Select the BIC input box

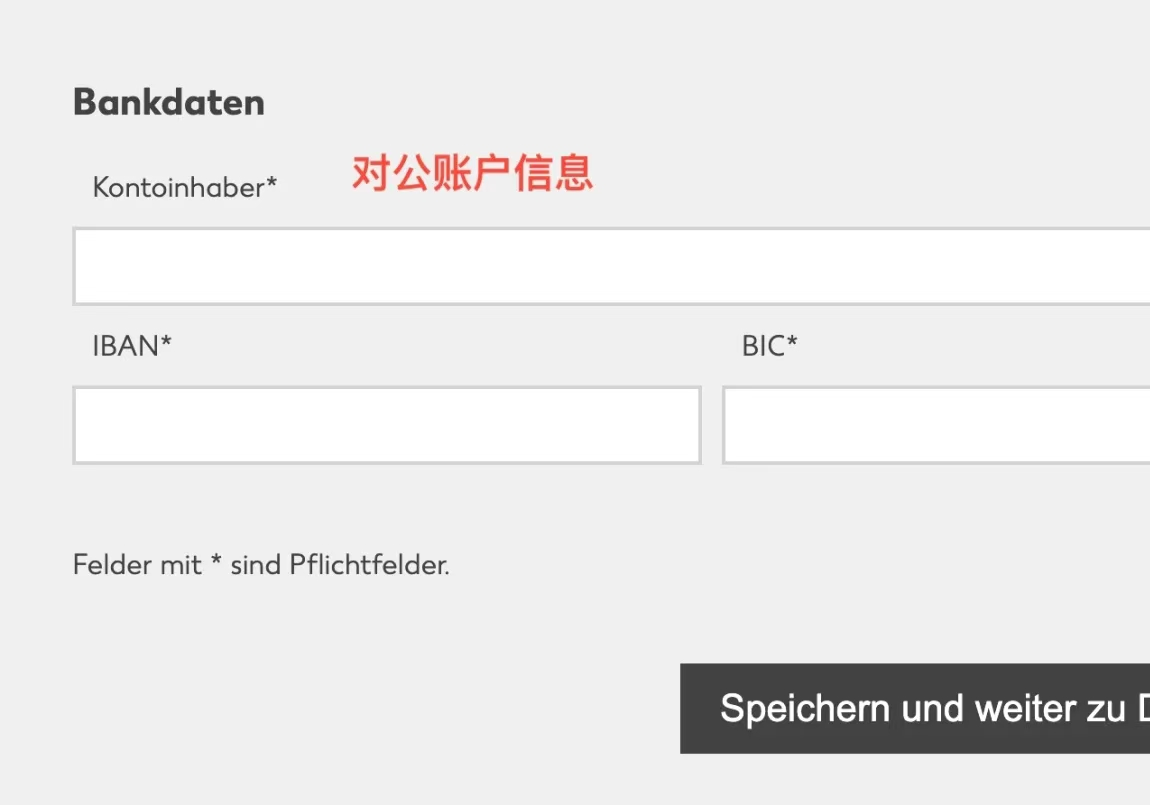coord(935,425)
